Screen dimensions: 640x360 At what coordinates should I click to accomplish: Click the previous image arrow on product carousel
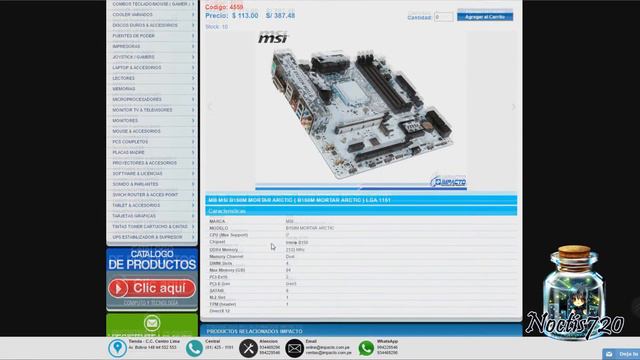[x=210, y=107]
